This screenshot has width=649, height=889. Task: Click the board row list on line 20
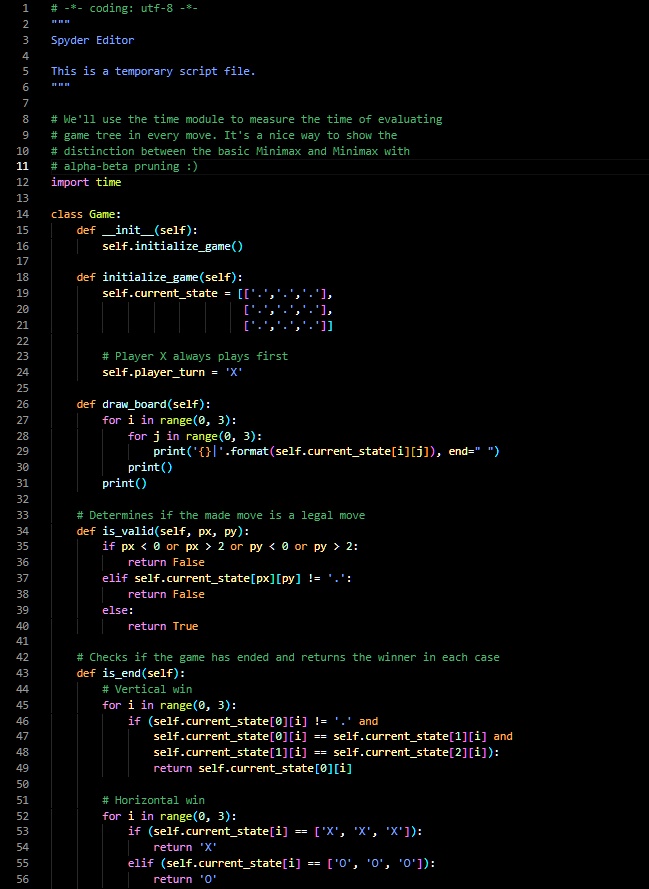287,310
